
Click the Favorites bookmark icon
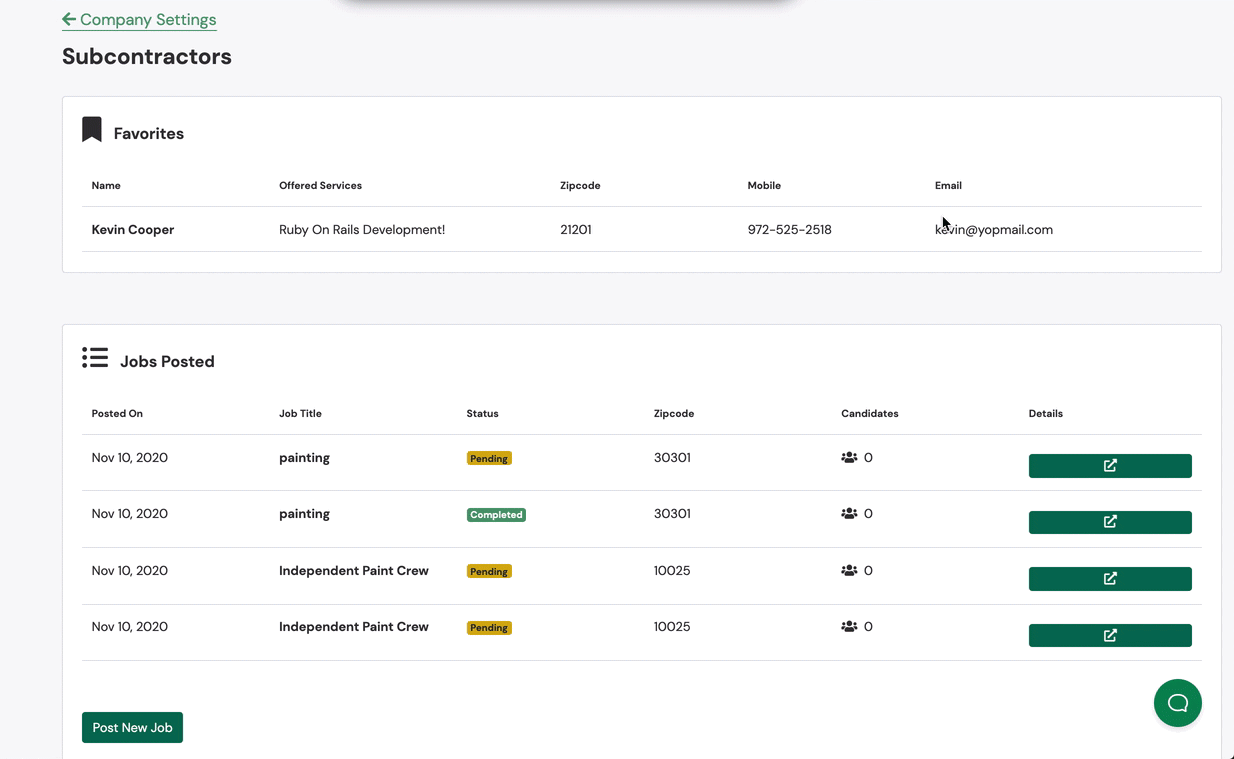(x=92, y=130)
